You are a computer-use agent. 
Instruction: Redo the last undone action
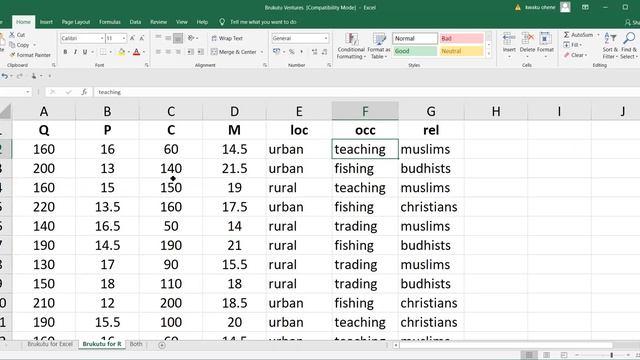pyautogui.click(x=19, y=76)
